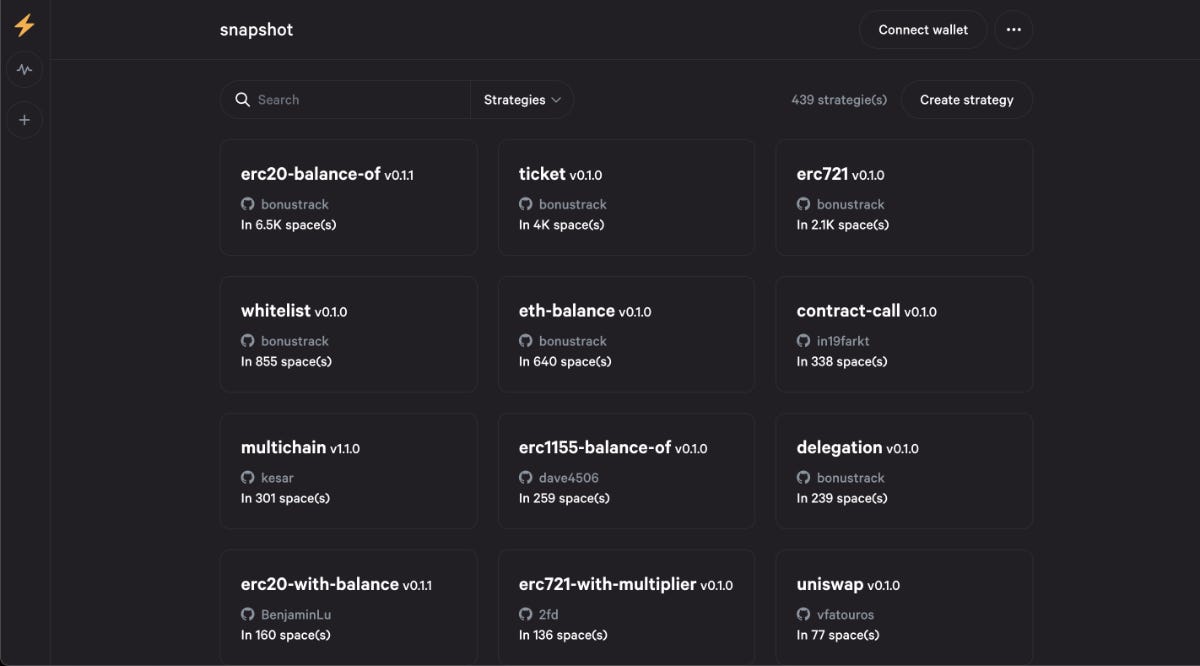This screenshot has width=1200, height=666.
Task: Click the Connect wallet button
Action: 922,29
